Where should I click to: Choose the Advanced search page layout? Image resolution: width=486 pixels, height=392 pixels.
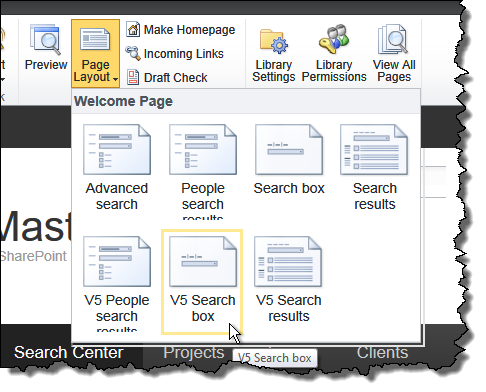[x=117, y=168]
